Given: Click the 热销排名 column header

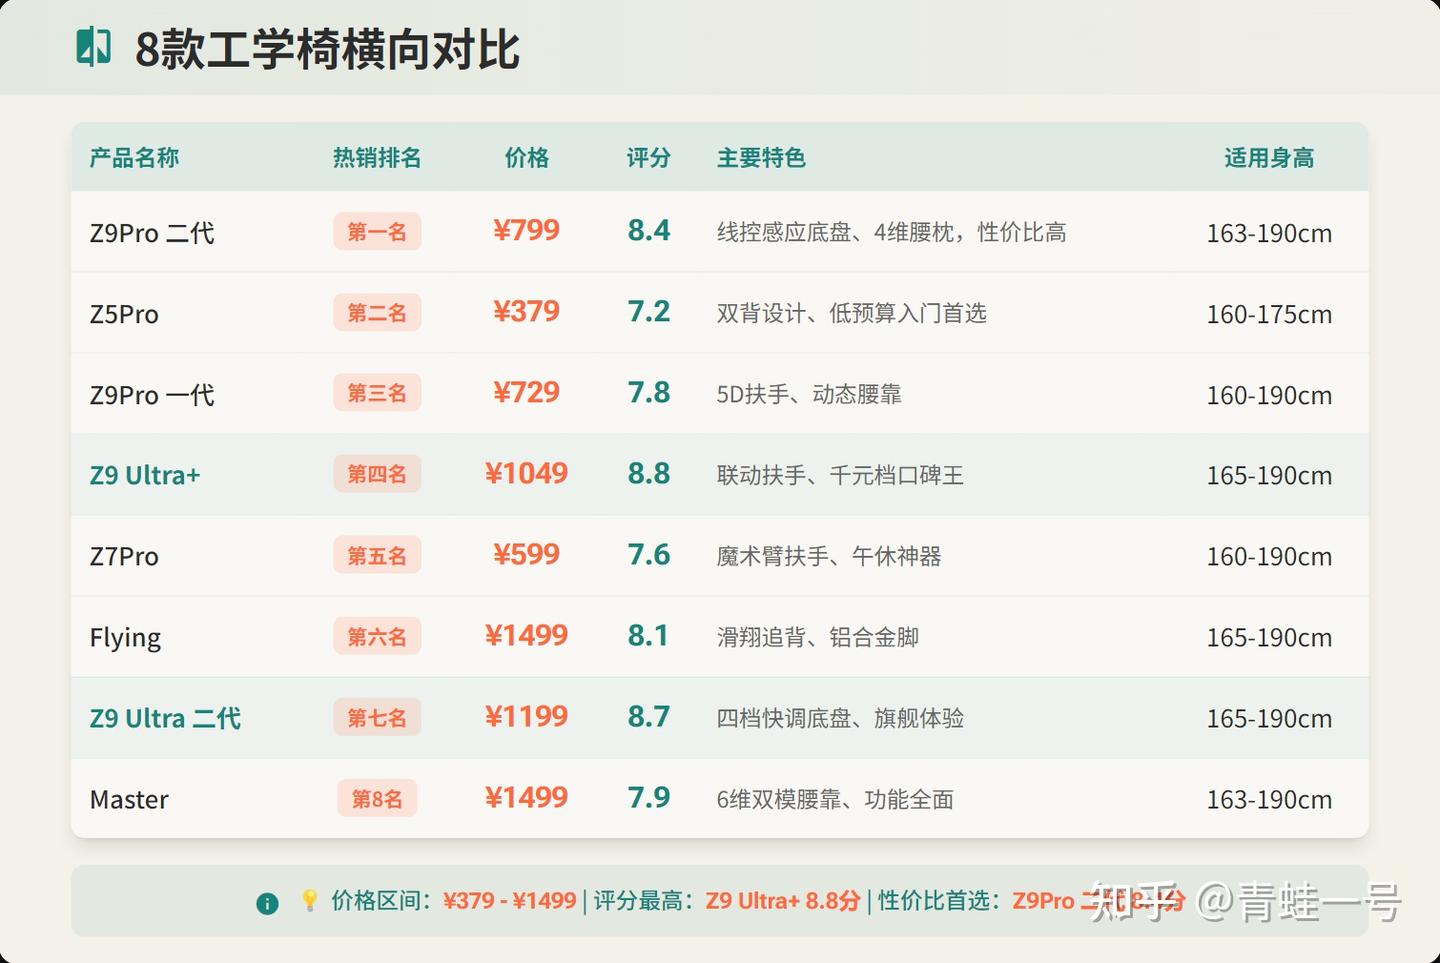Looking at the screenshot, I should tap(377, 157).
